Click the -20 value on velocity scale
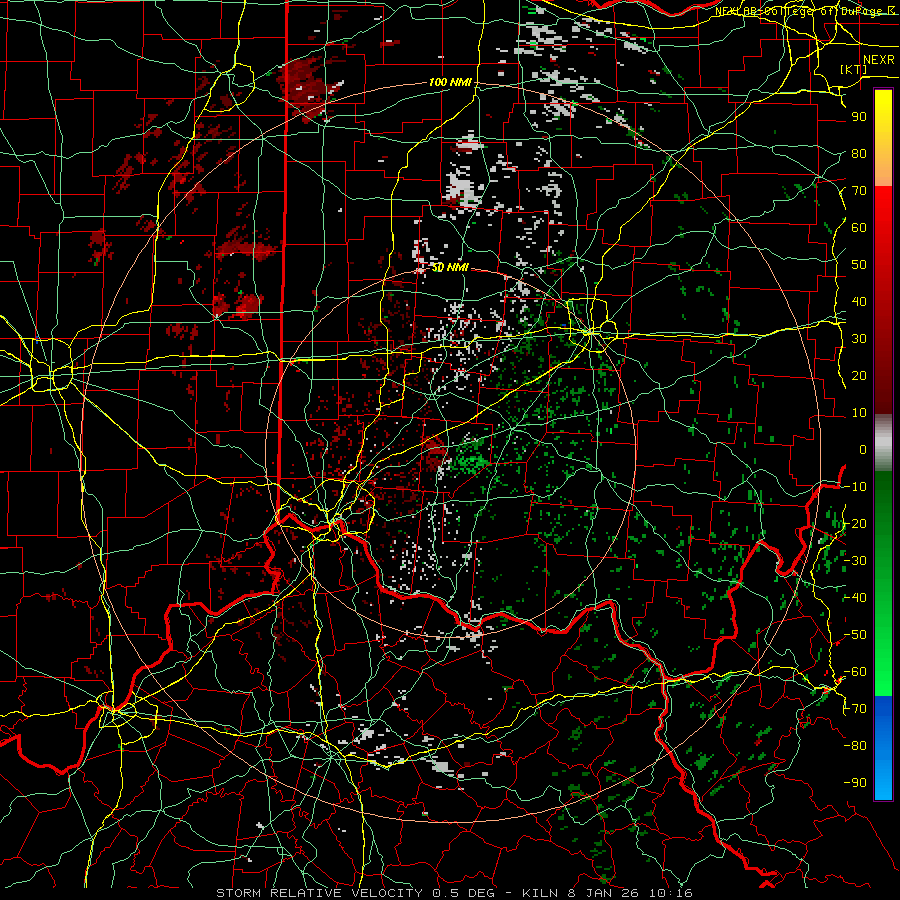The height and width of the screenshot is (900, 900). 855,524
